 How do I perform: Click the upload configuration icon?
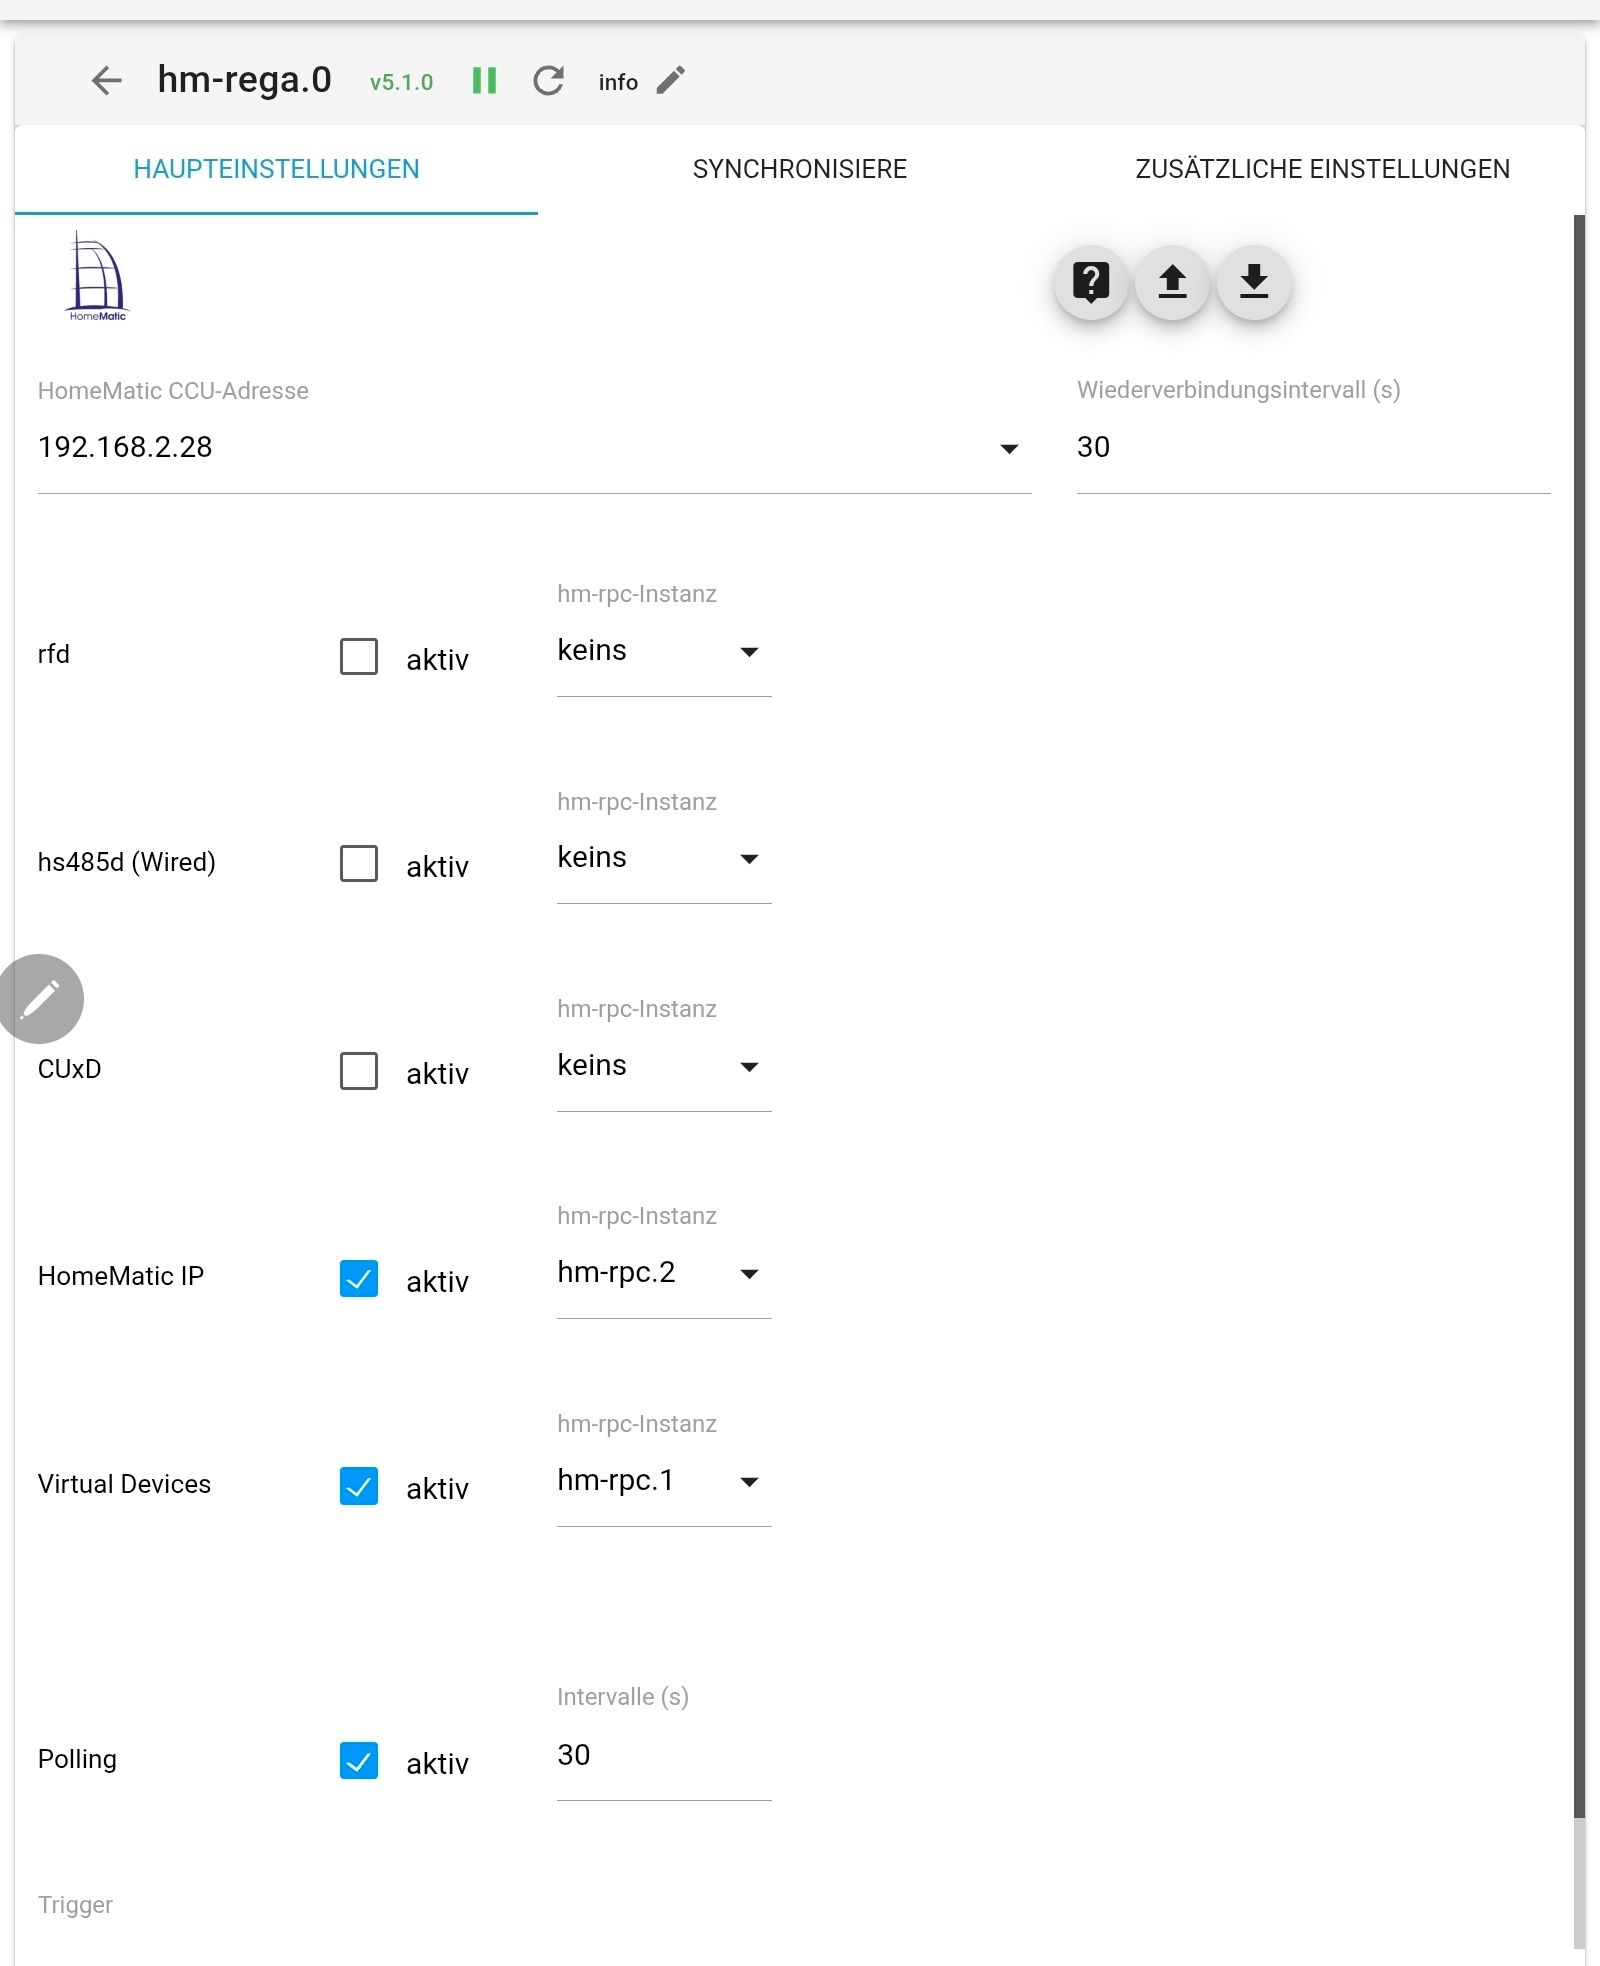click(x=1172, y=283)
